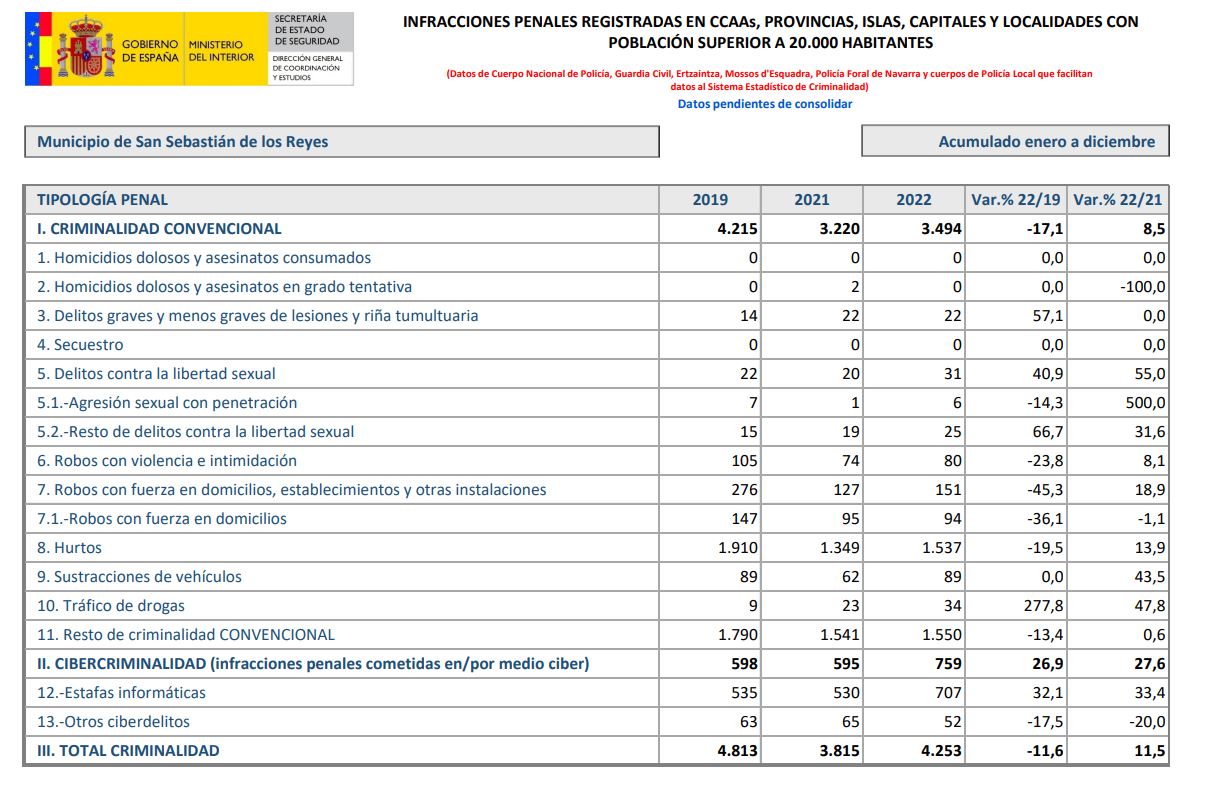Click the 2022 column header

(913, 200)
